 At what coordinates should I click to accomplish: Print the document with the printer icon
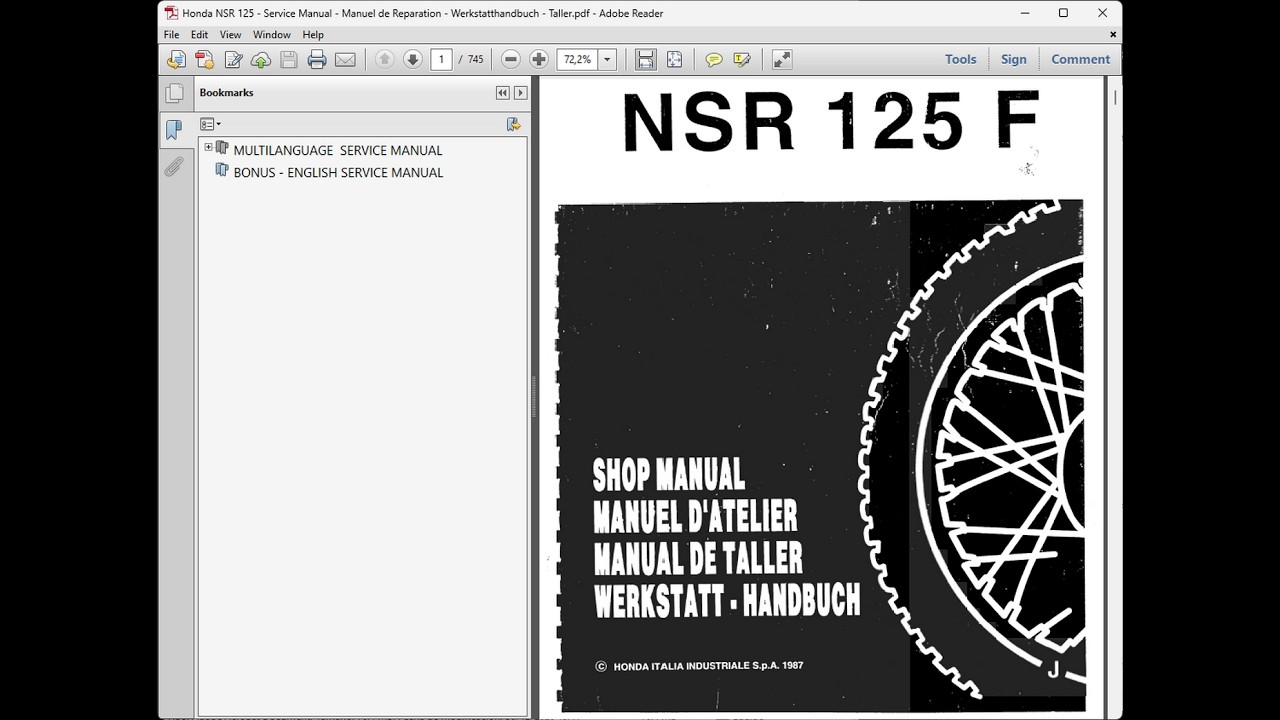point(317,60)
